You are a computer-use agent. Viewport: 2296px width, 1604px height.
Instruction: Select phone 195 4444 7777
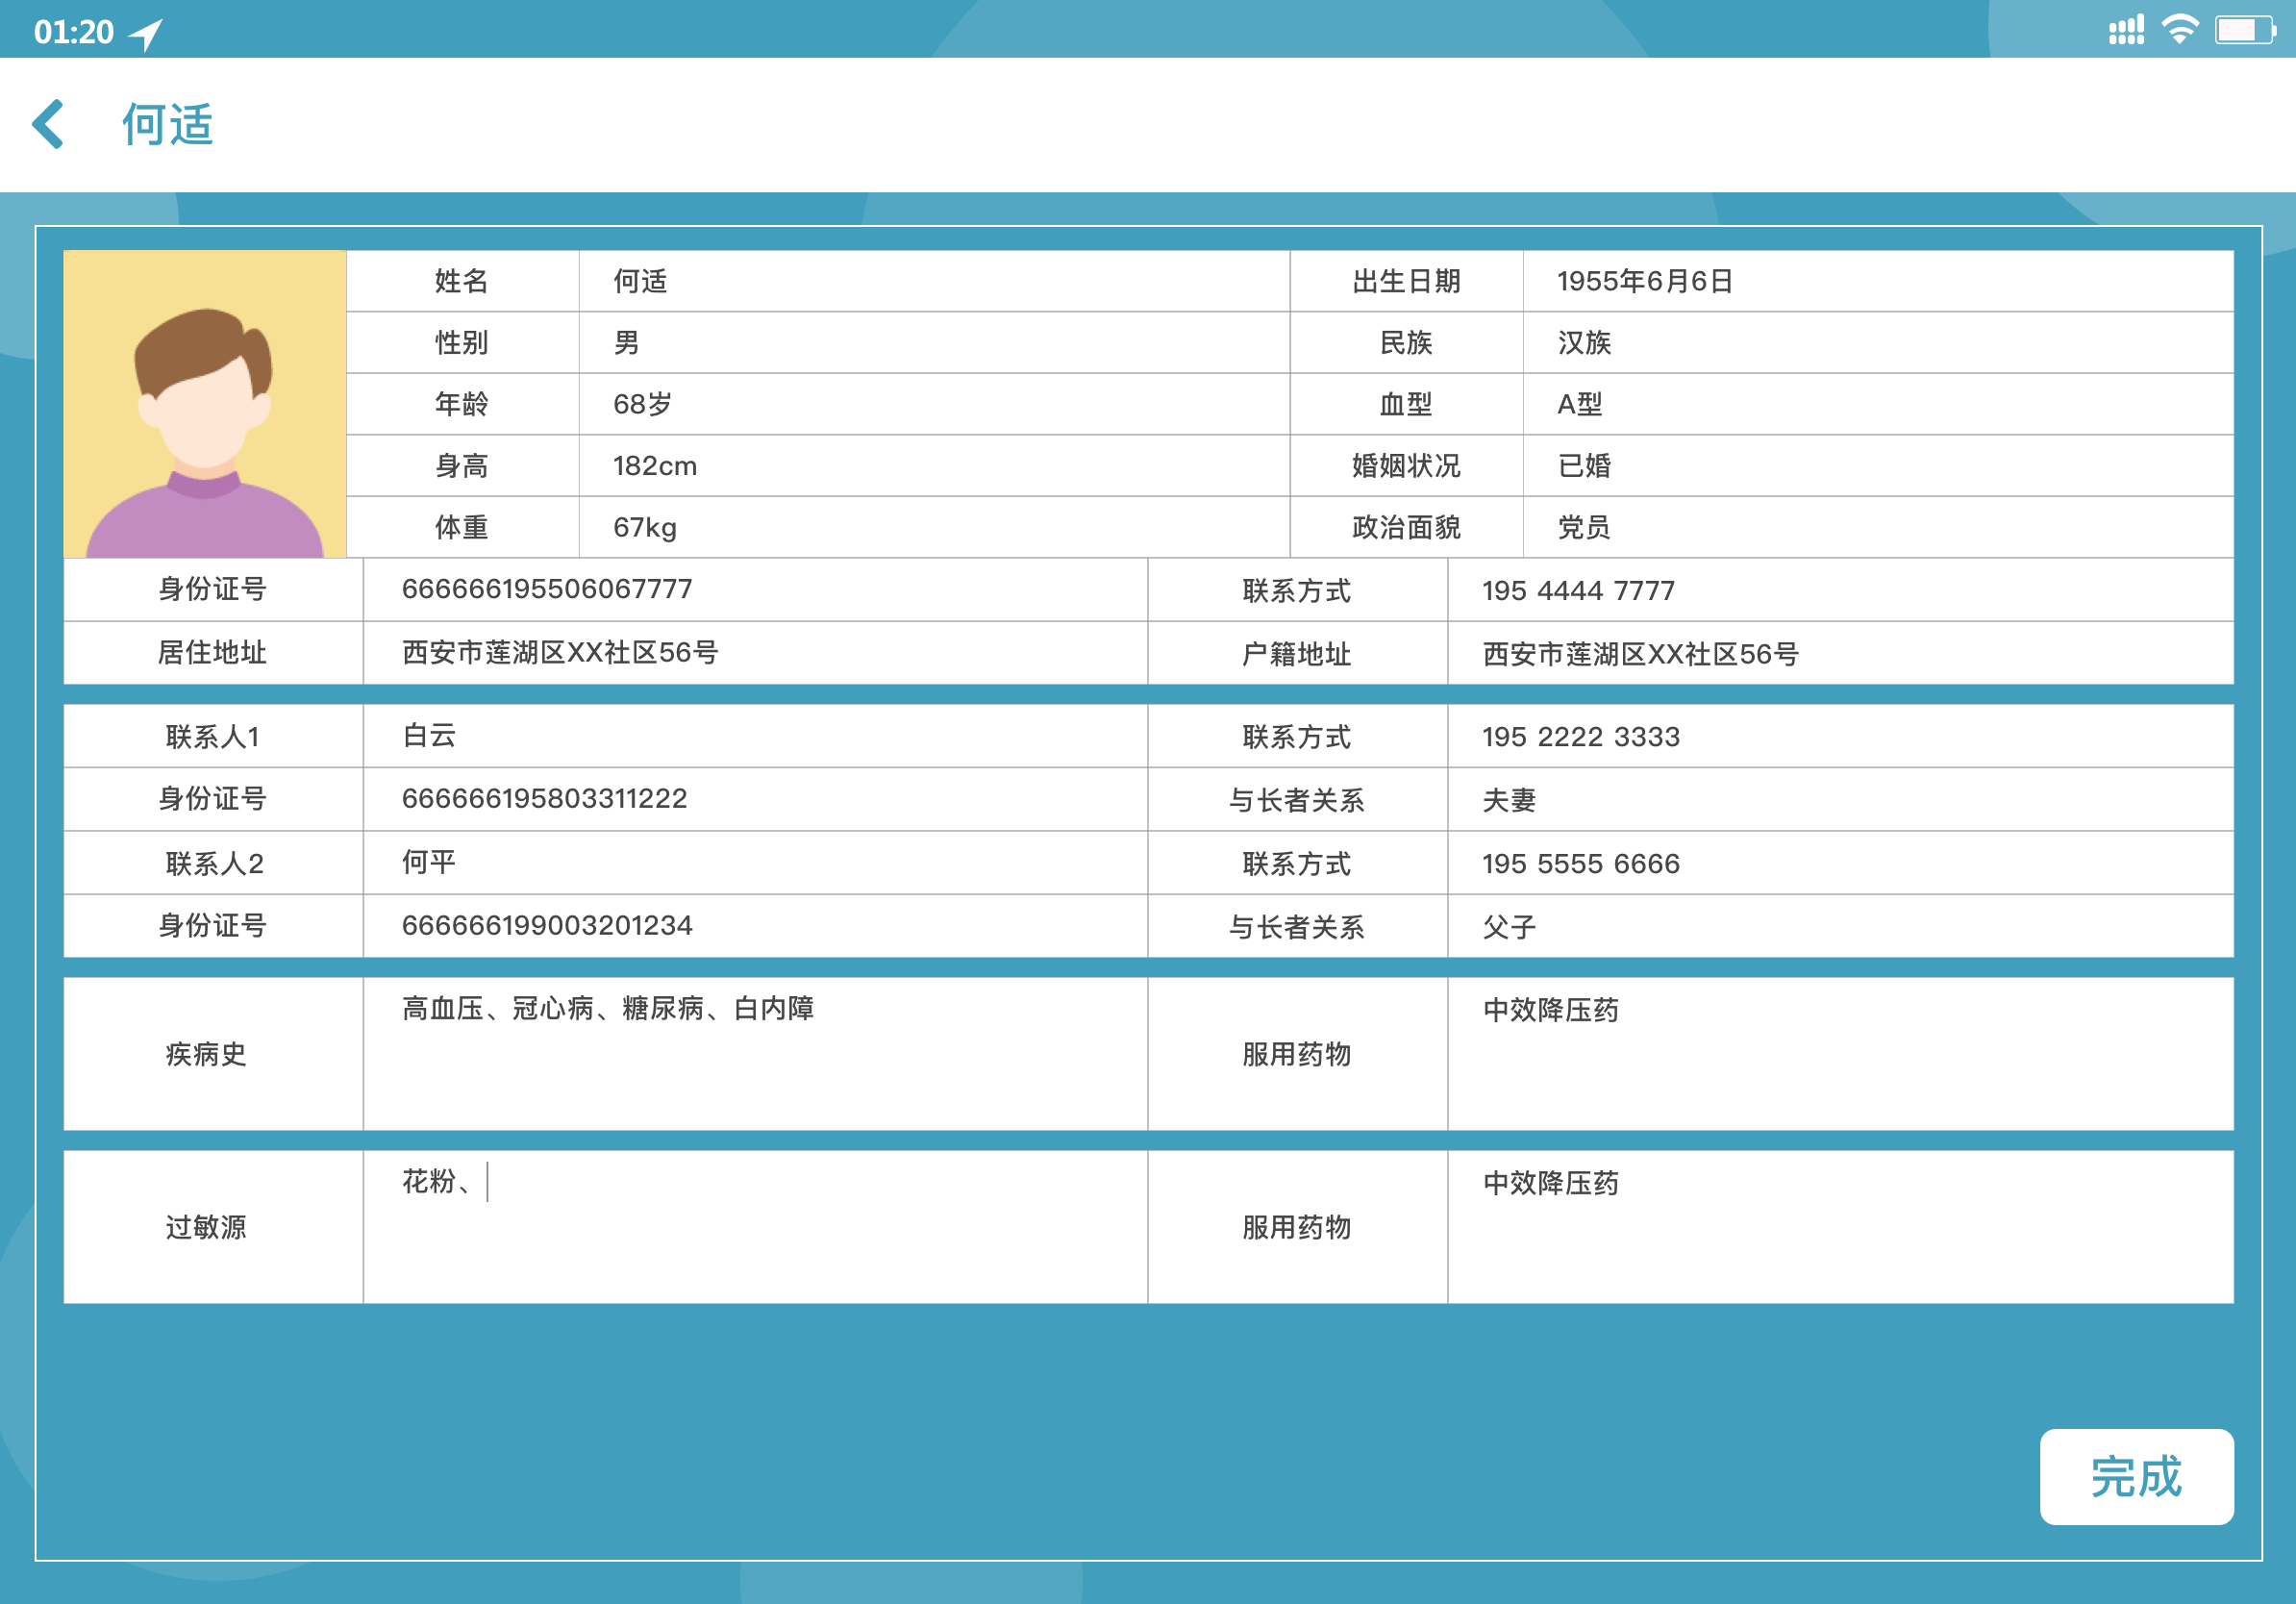[x=1578, y=590]
